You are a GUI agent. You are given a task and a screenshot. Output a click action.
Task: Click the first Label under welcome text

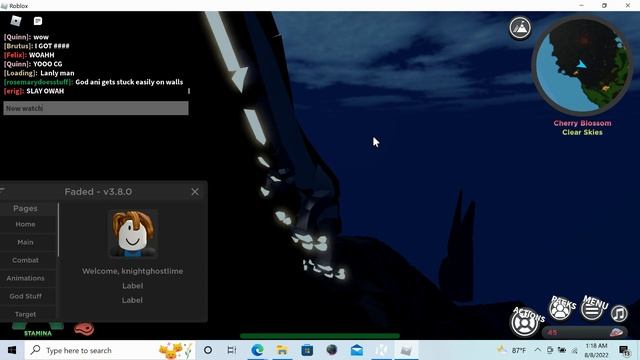click(x=132, y=286)
